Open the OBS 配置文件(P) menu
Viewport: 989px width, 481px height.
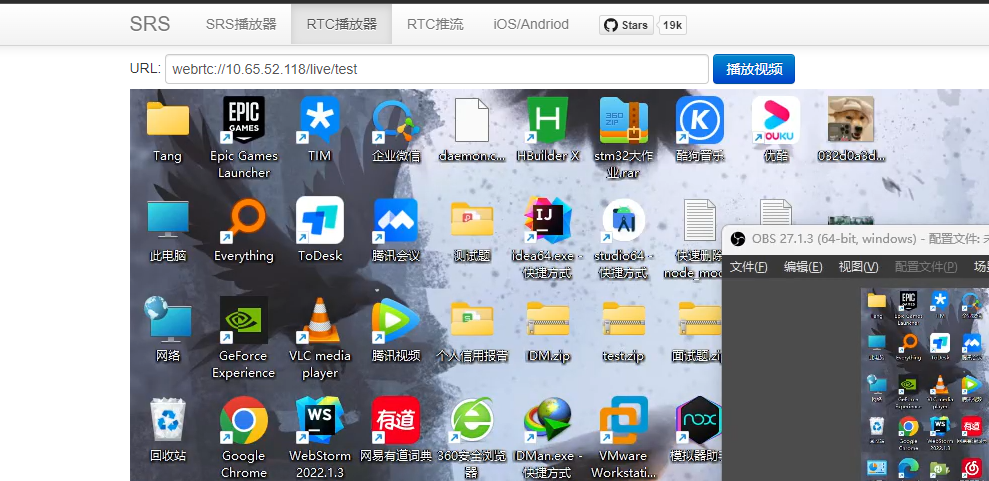point(925,267)
